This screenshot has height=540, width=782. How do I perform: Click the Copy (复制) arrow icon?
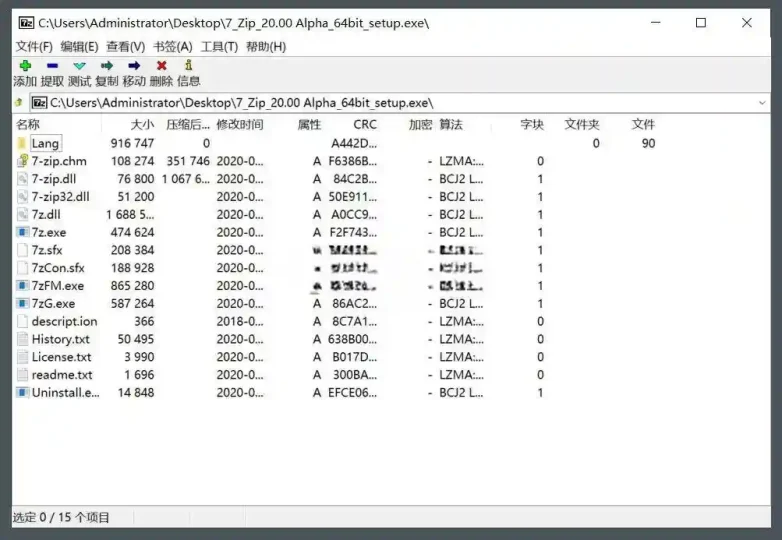[x=107, y=65]
